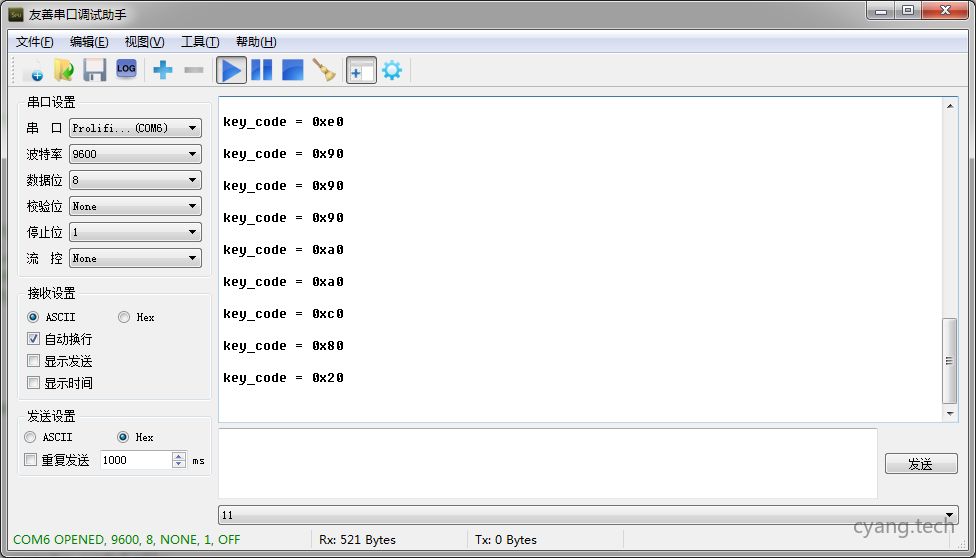Open the 校验位 None dropdown

(135, 206)
